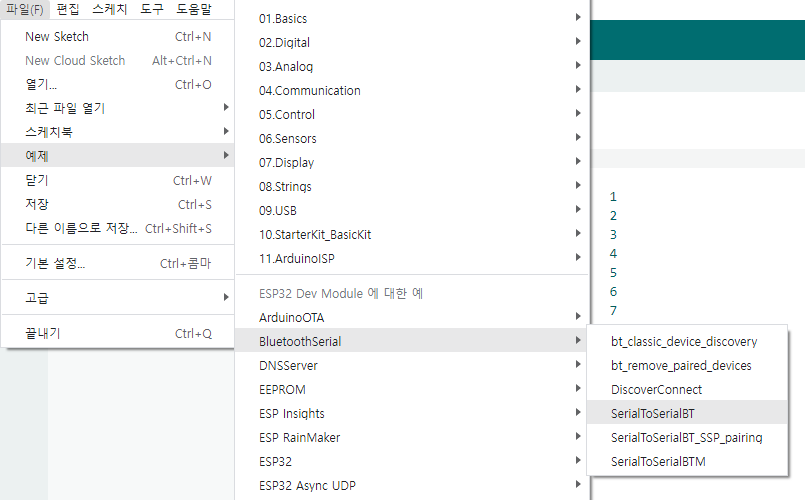Open the 도구 menu

pos(152,9)
